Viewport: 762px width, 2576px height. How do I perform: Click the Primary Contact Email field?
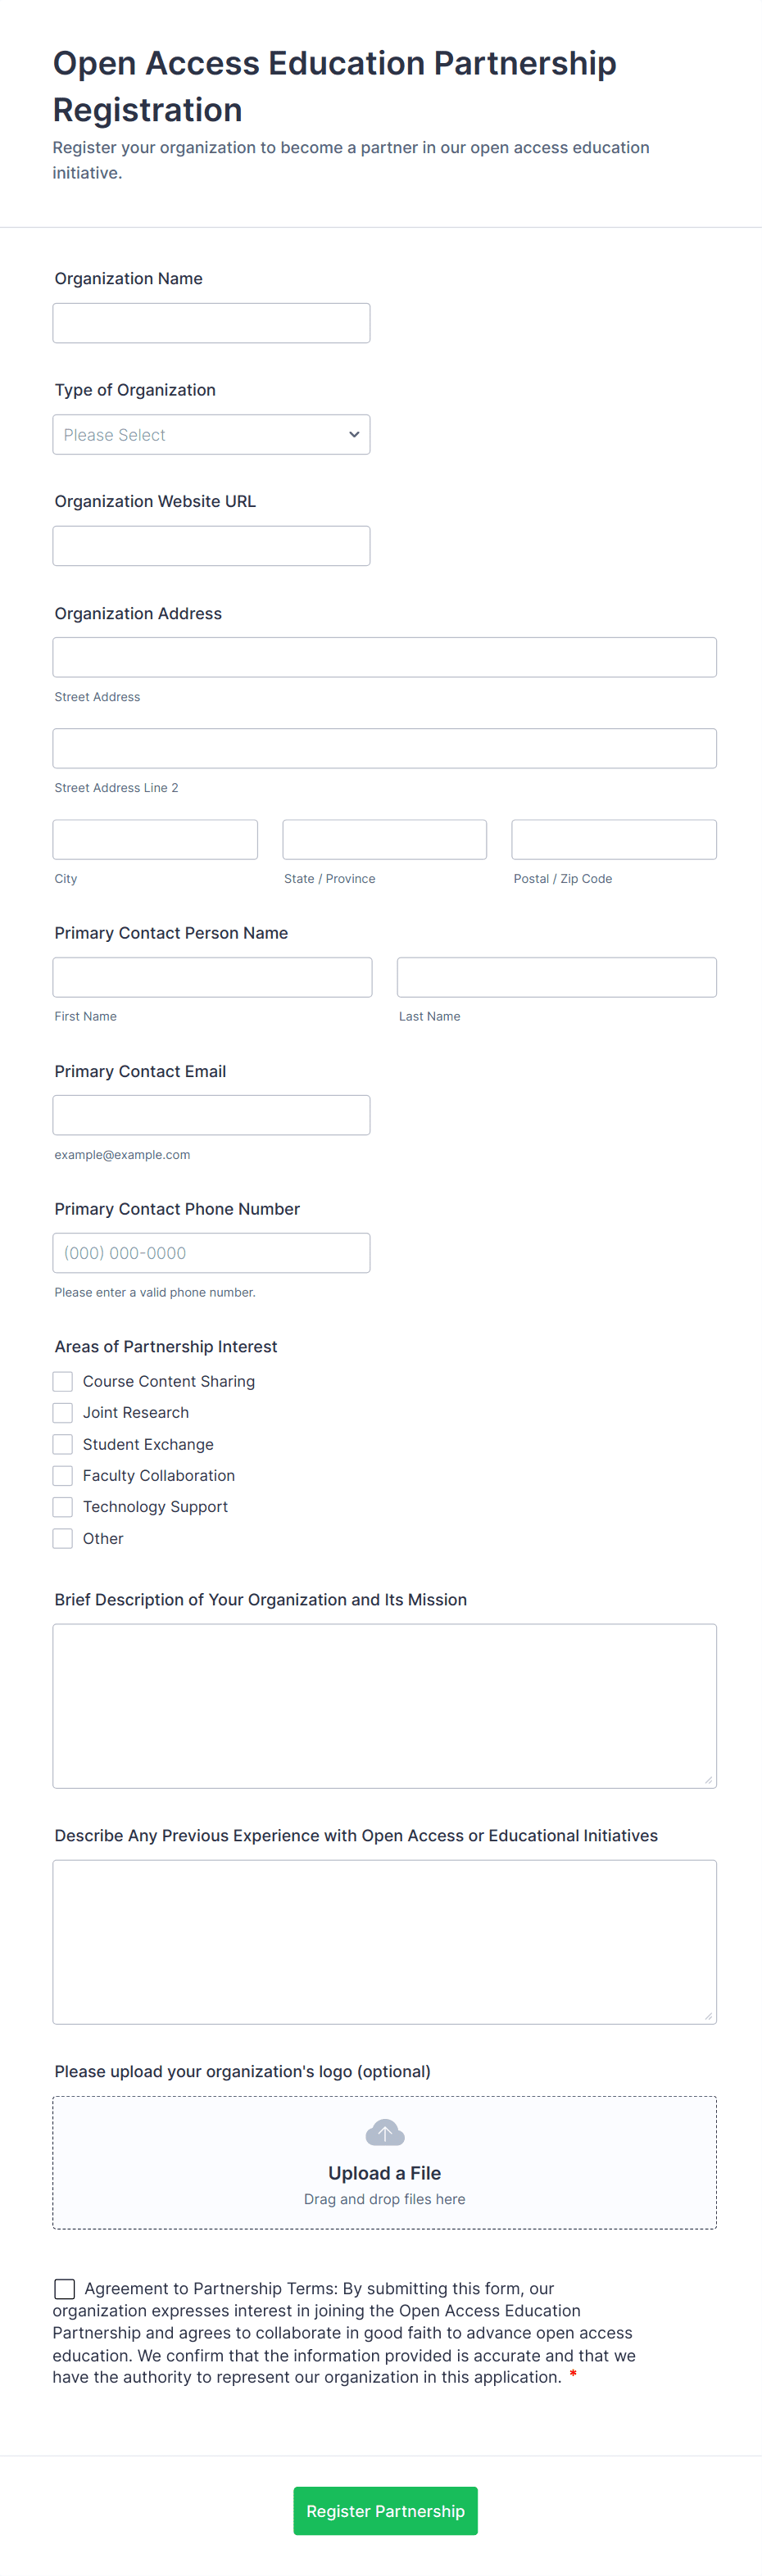click(x=211, y=1115)
